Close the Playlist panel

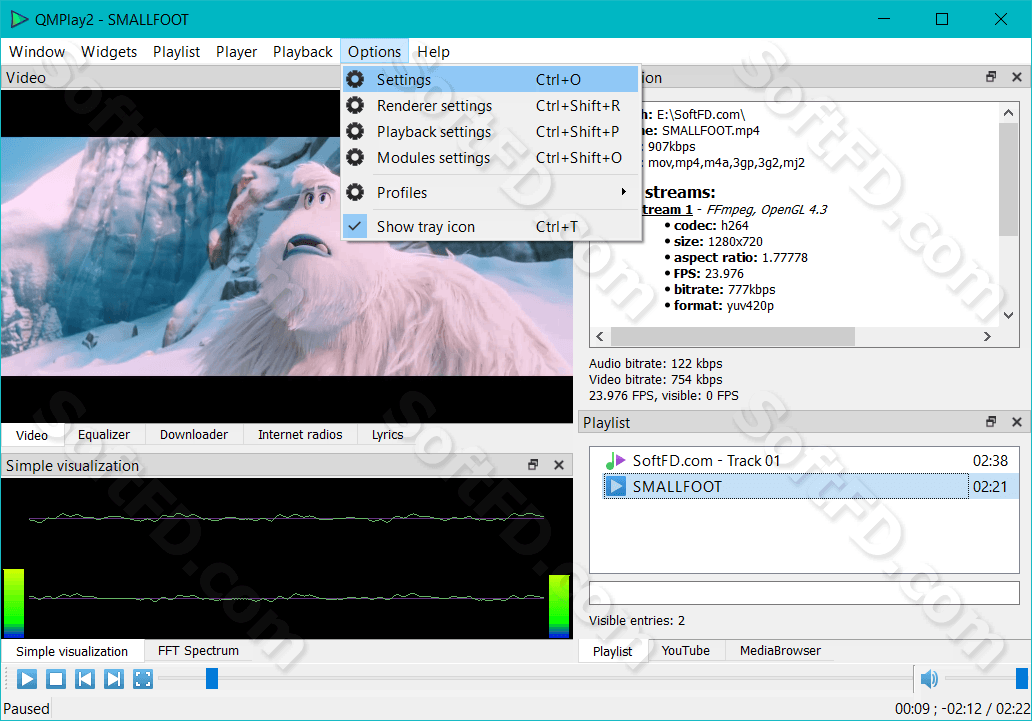pyautogui.click(x=1017, y=422)
